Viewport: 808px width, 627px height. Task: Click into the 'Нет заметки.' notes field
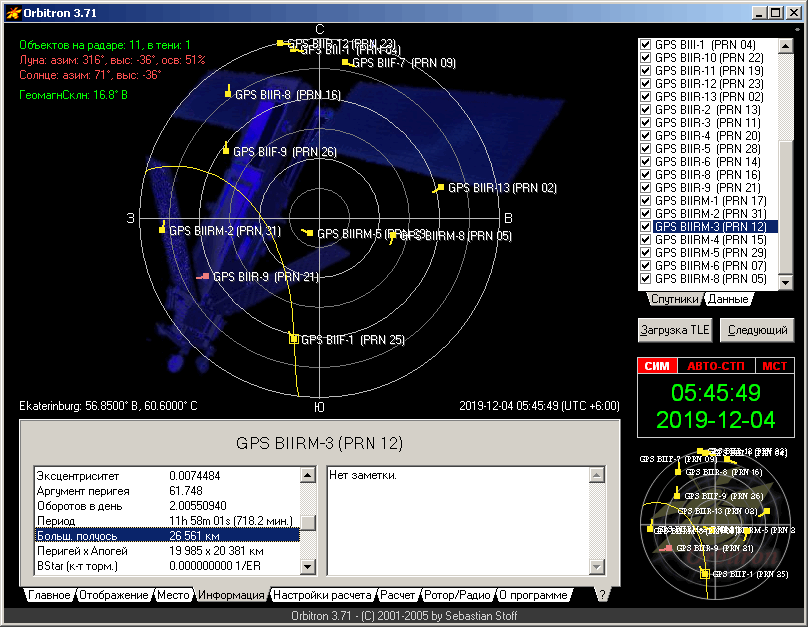pyautogui.click(x=458, y=520)
